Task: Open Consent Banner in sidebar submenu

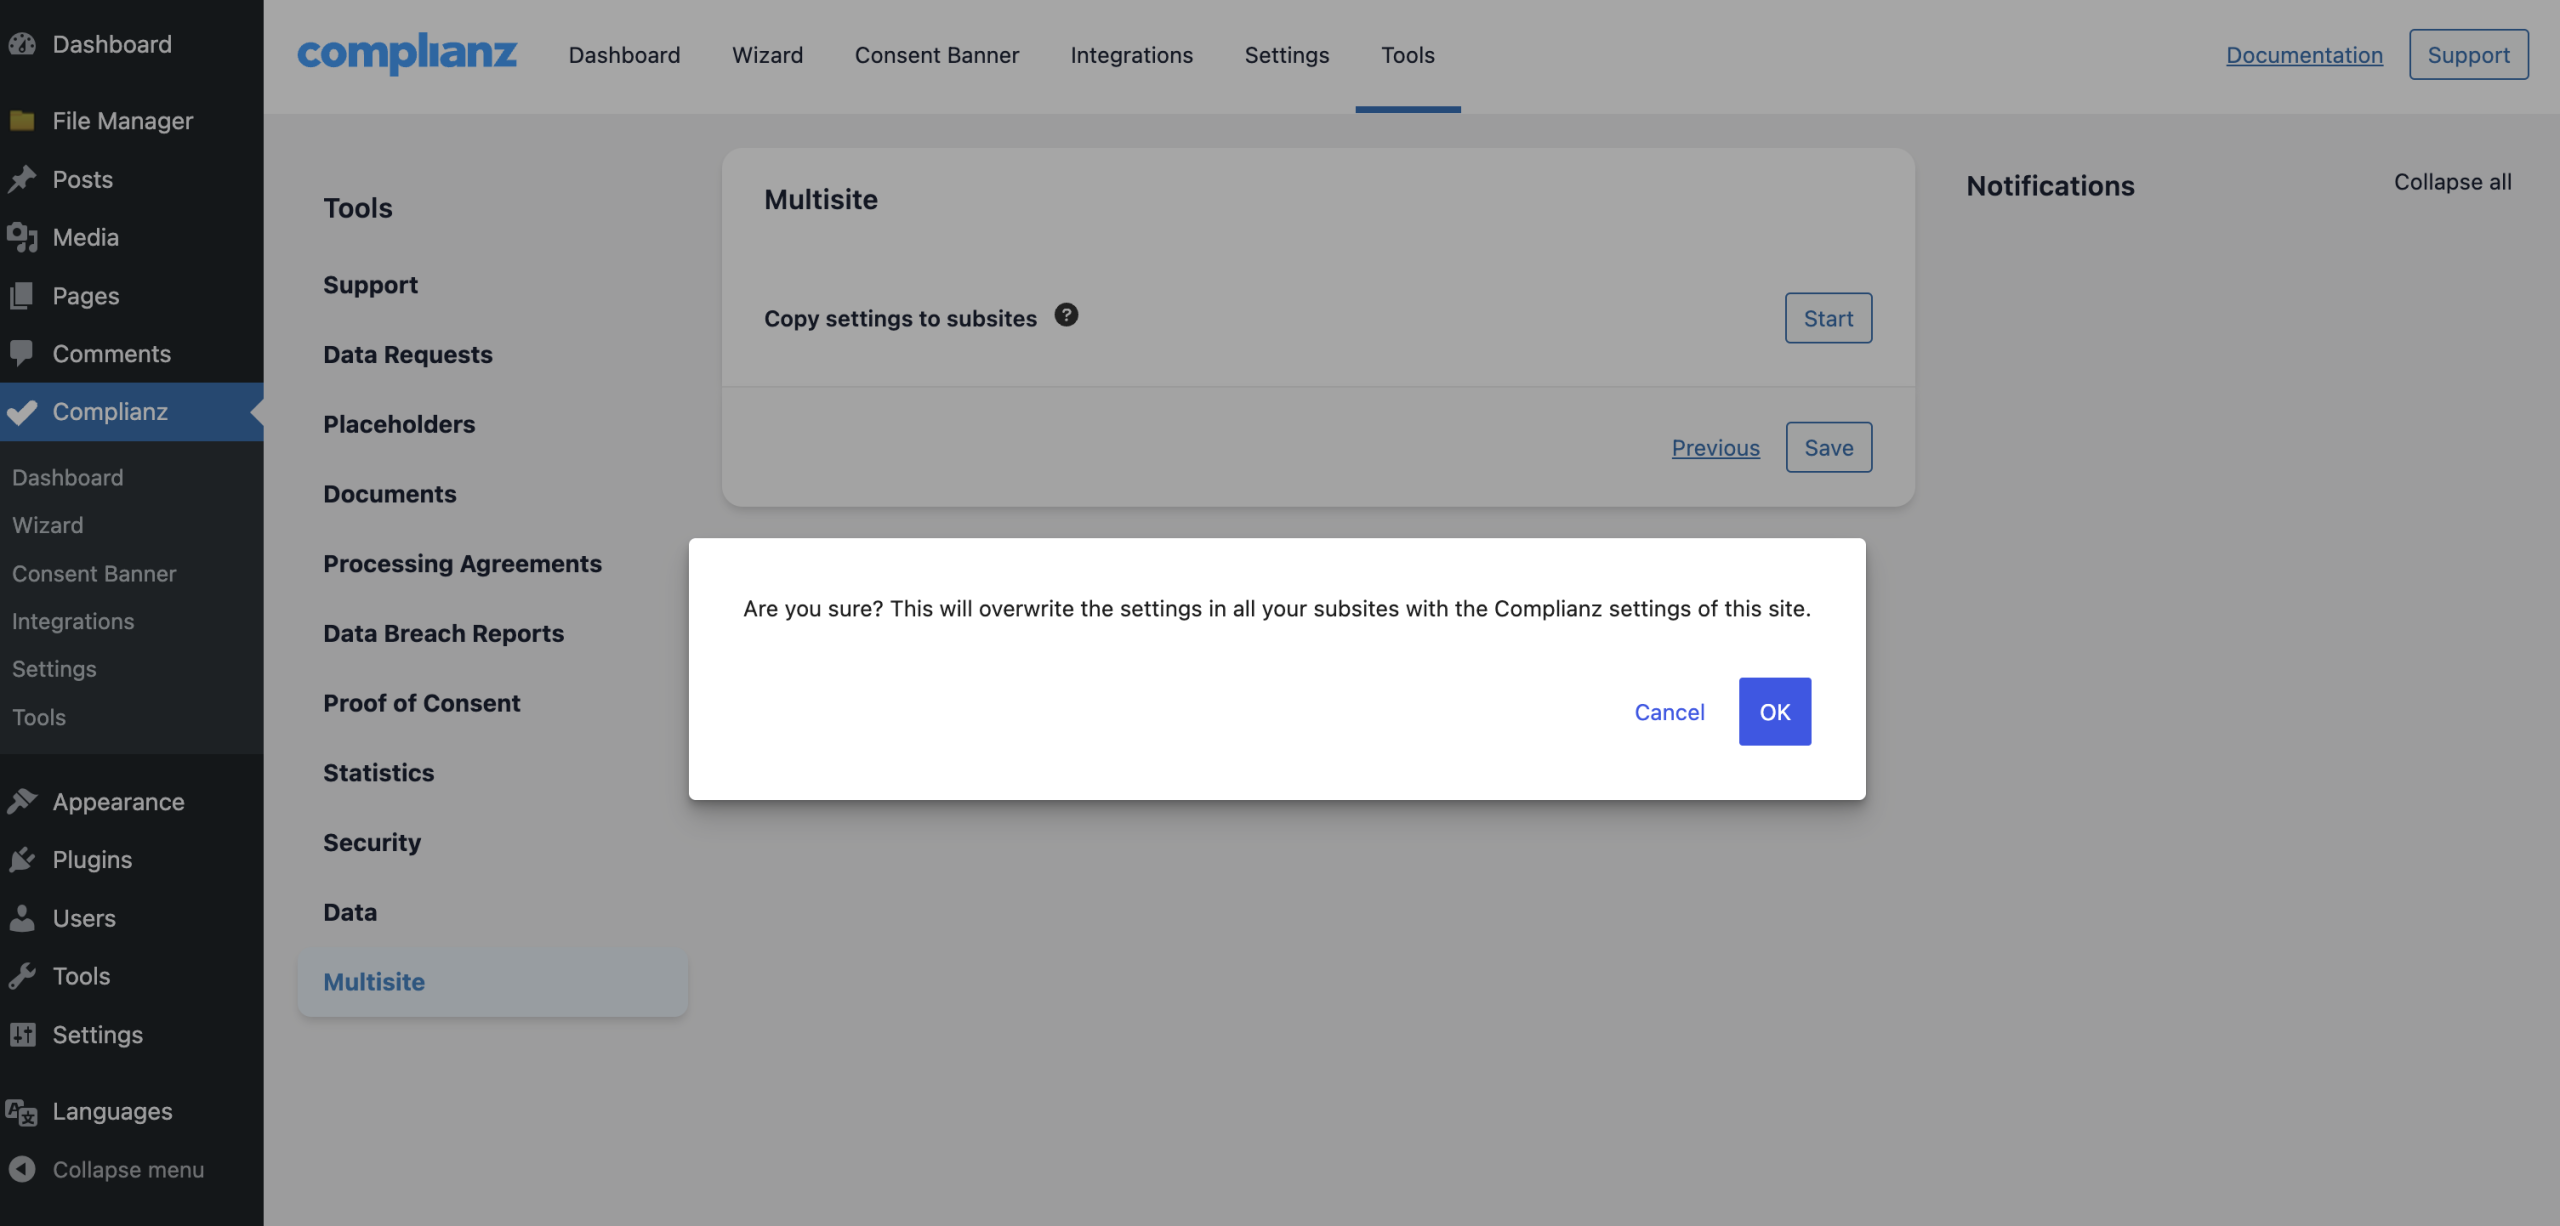Action: click(x=93, y=573)
